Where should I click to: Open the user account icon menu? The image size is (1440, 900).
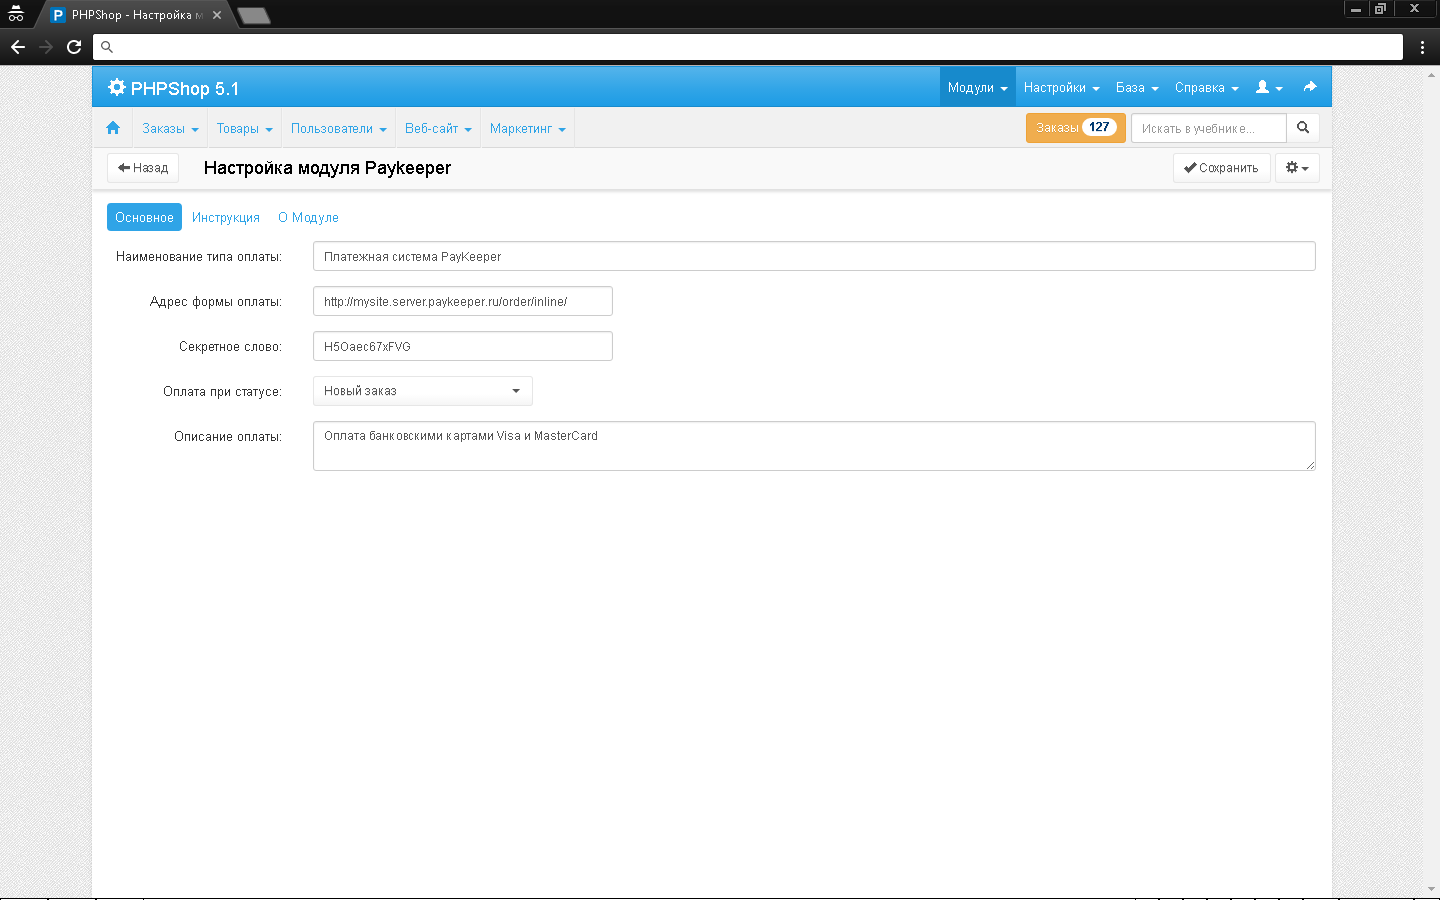coord(1268,87)
